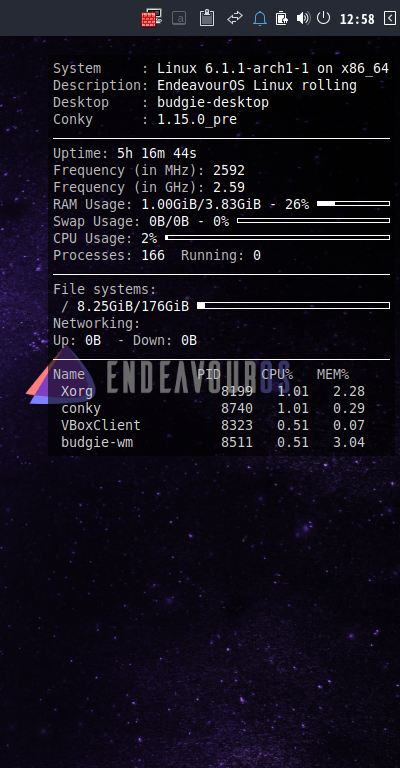Screen dimensions: 400x768
Task: Click the 'Up: 0B' network value
Action: click(x=77, y=341)
